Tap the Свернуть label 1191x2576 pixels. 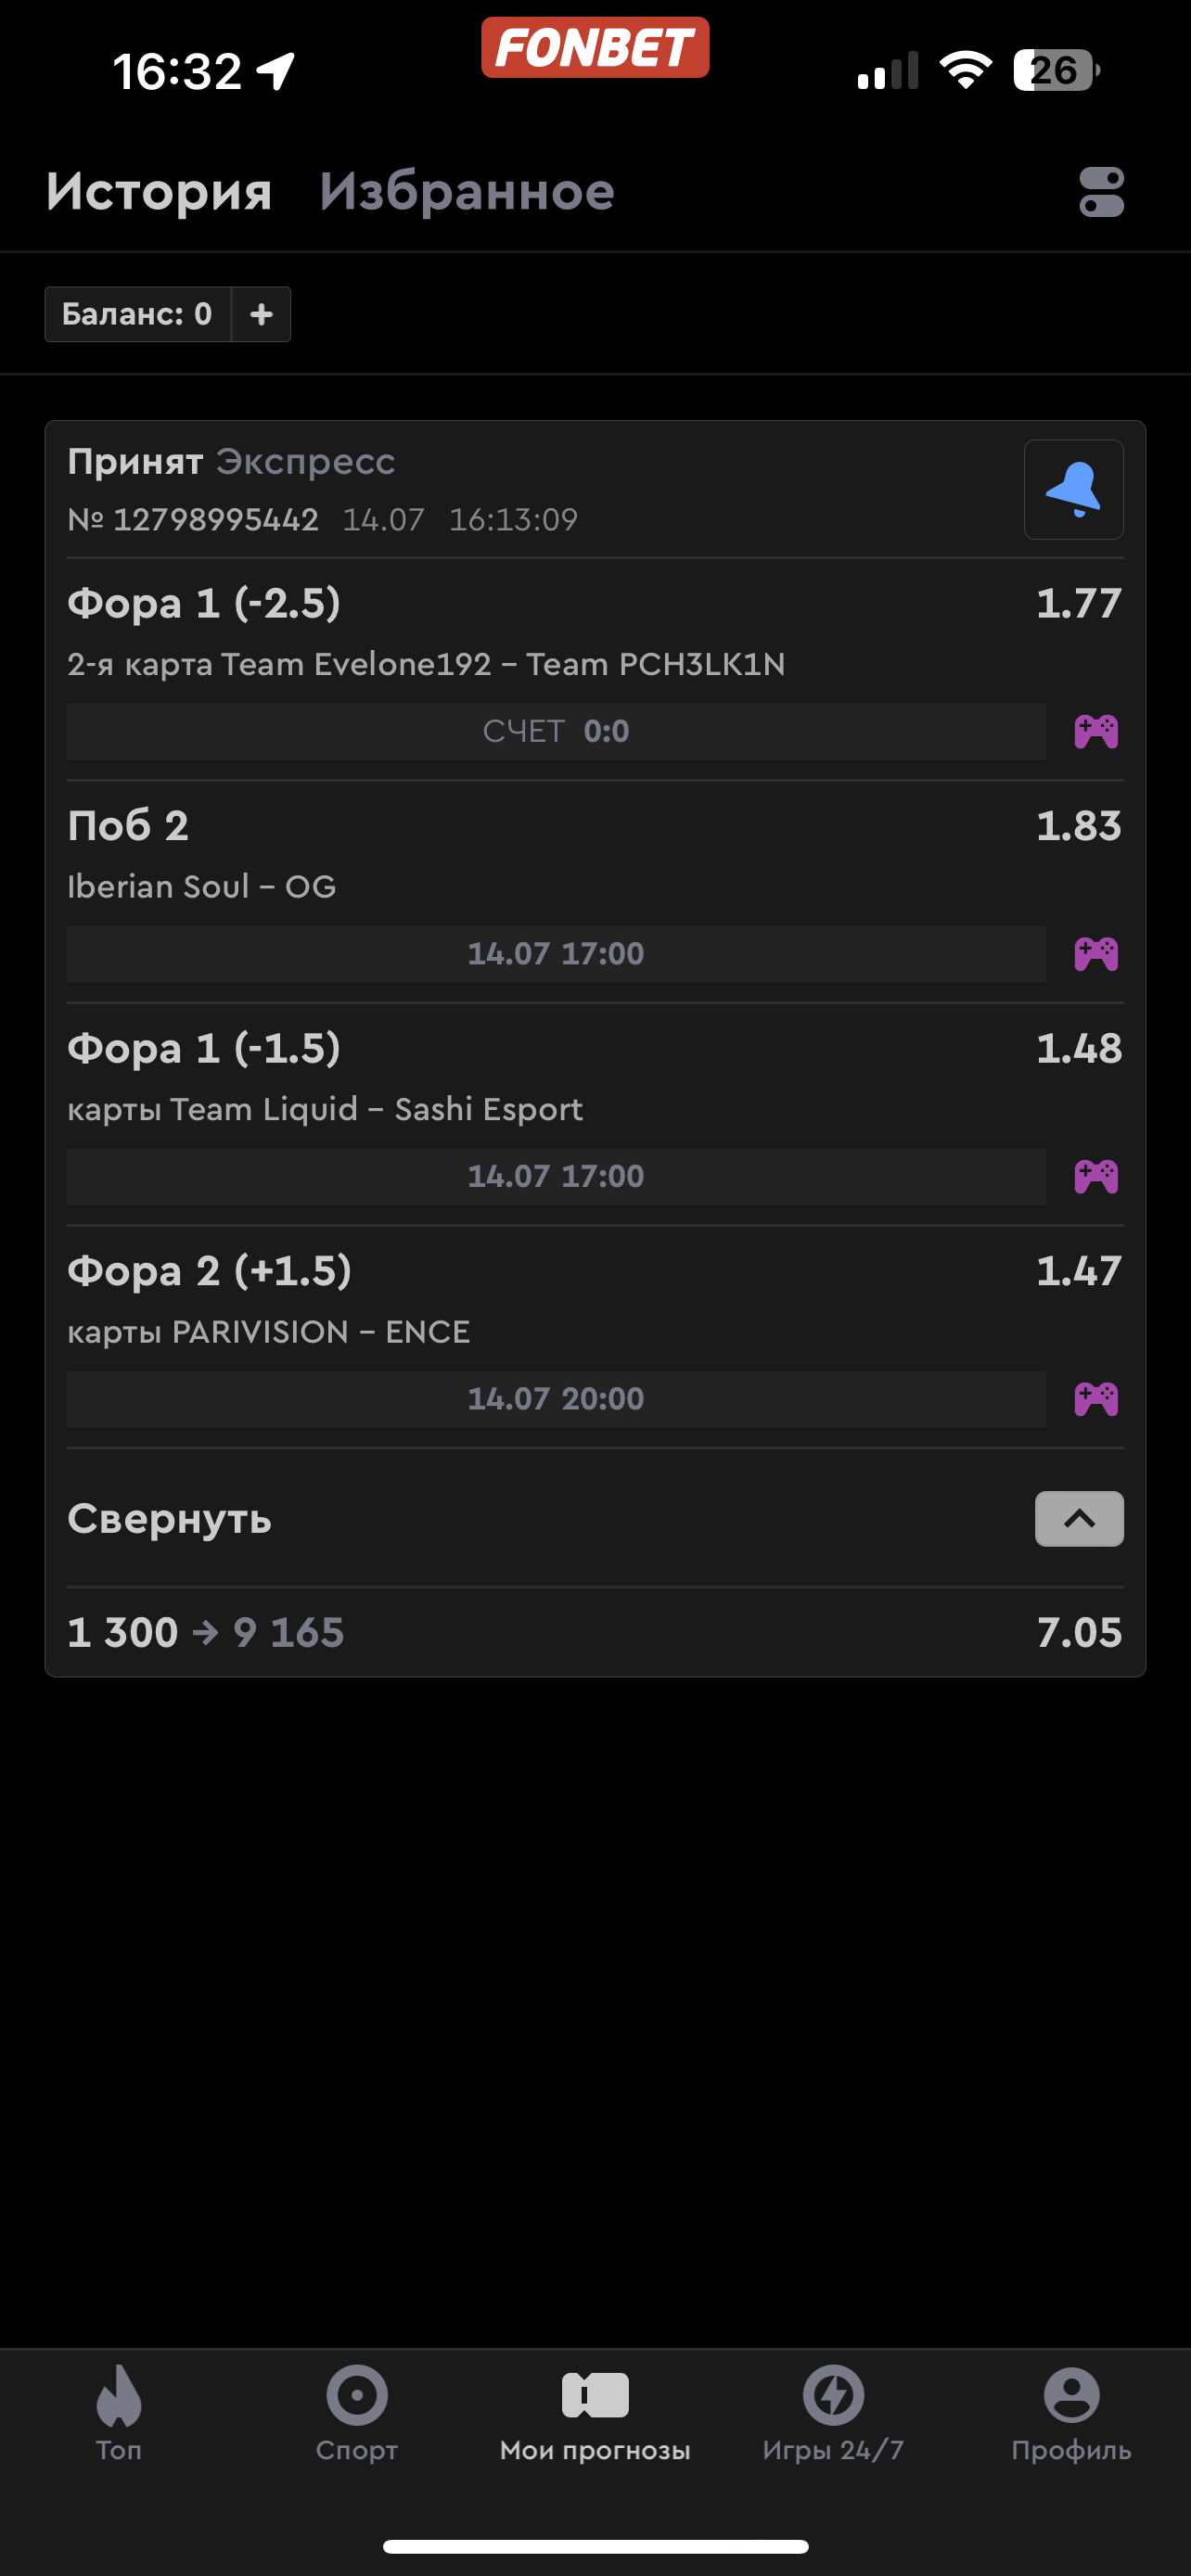coord(170,1519)
